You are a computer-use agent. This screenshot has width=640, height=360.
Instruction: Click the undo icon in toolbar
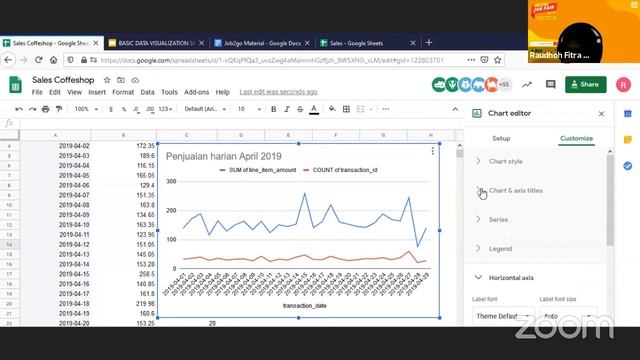19,109
